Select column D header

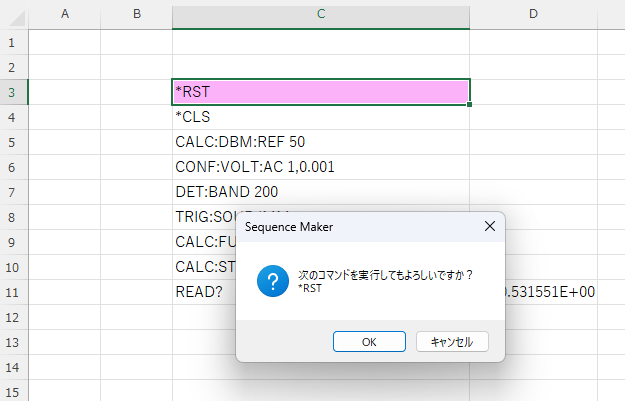tap(533, 14)
